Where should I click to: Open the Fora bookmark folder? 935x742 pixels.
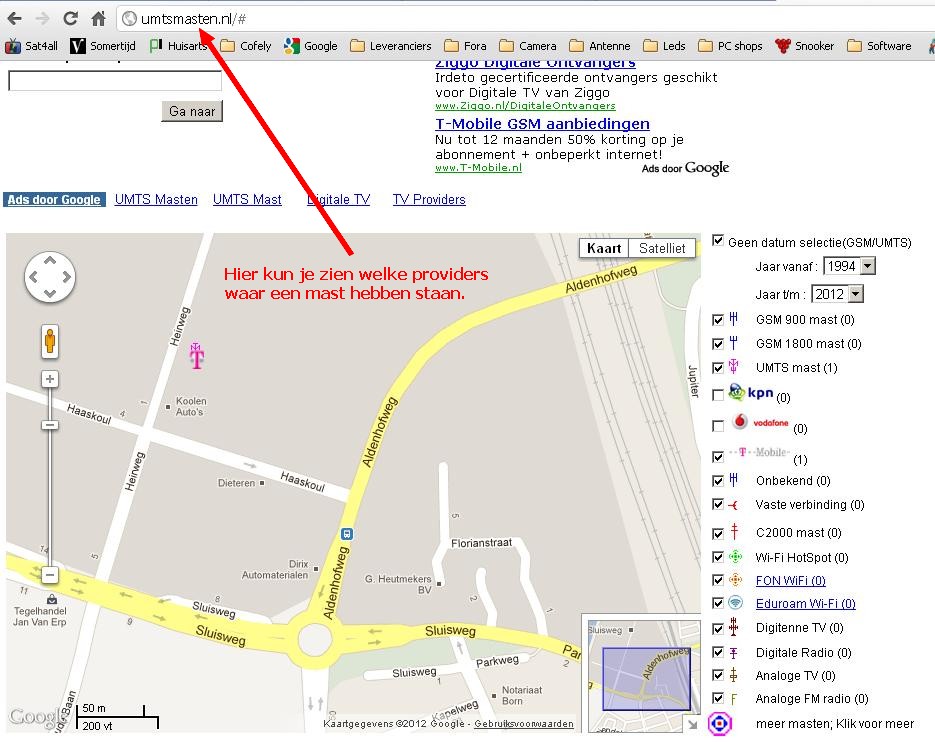pyautogui.click(x=465, y=46)
